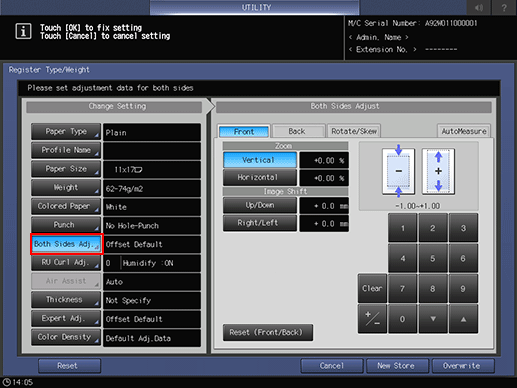
Task: Click the bottom Reset button
Action: 69,366
